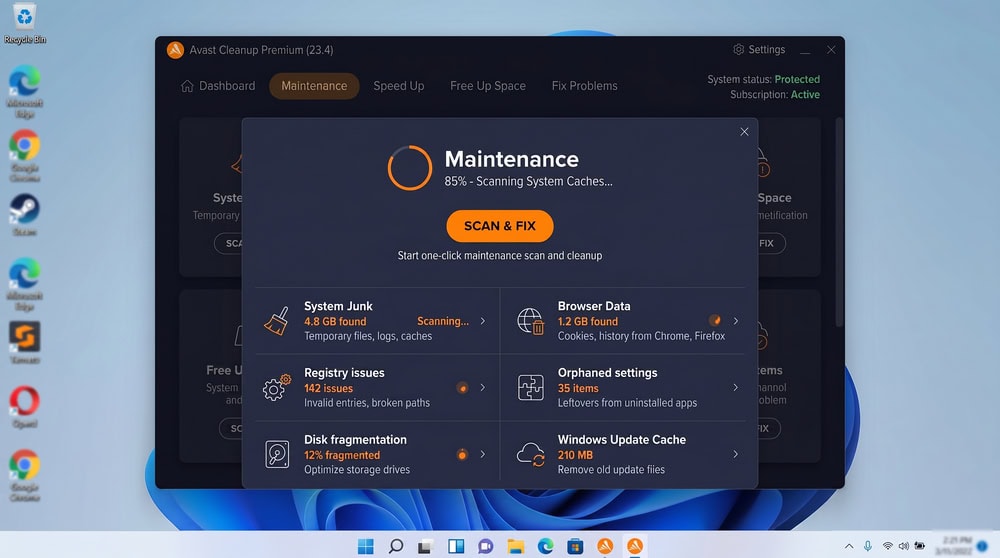Click the volume tray icon

point(904,546)
